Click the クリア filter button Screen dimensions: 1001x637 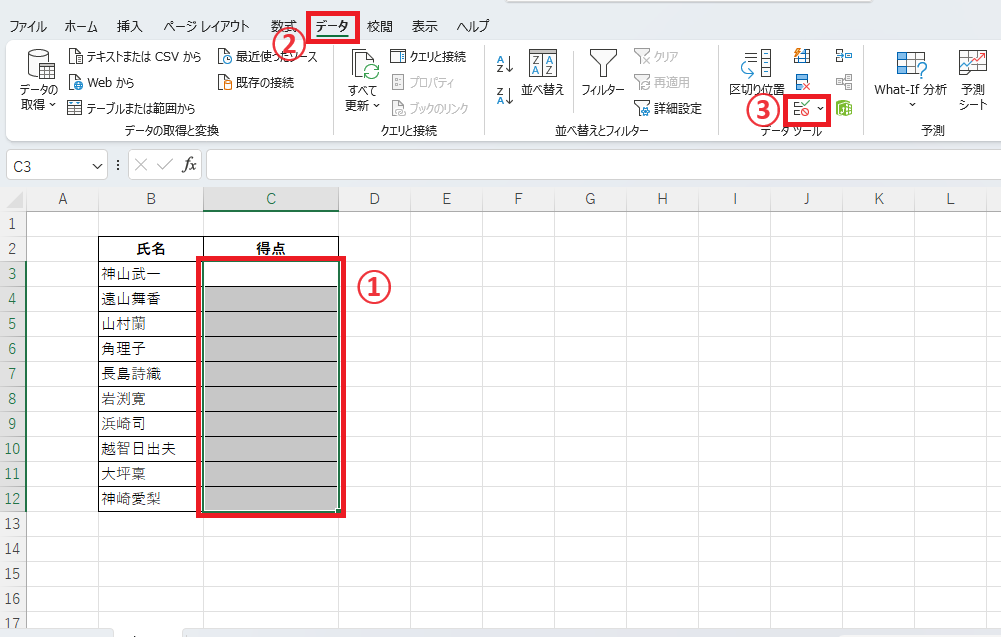tap(656, 57)
